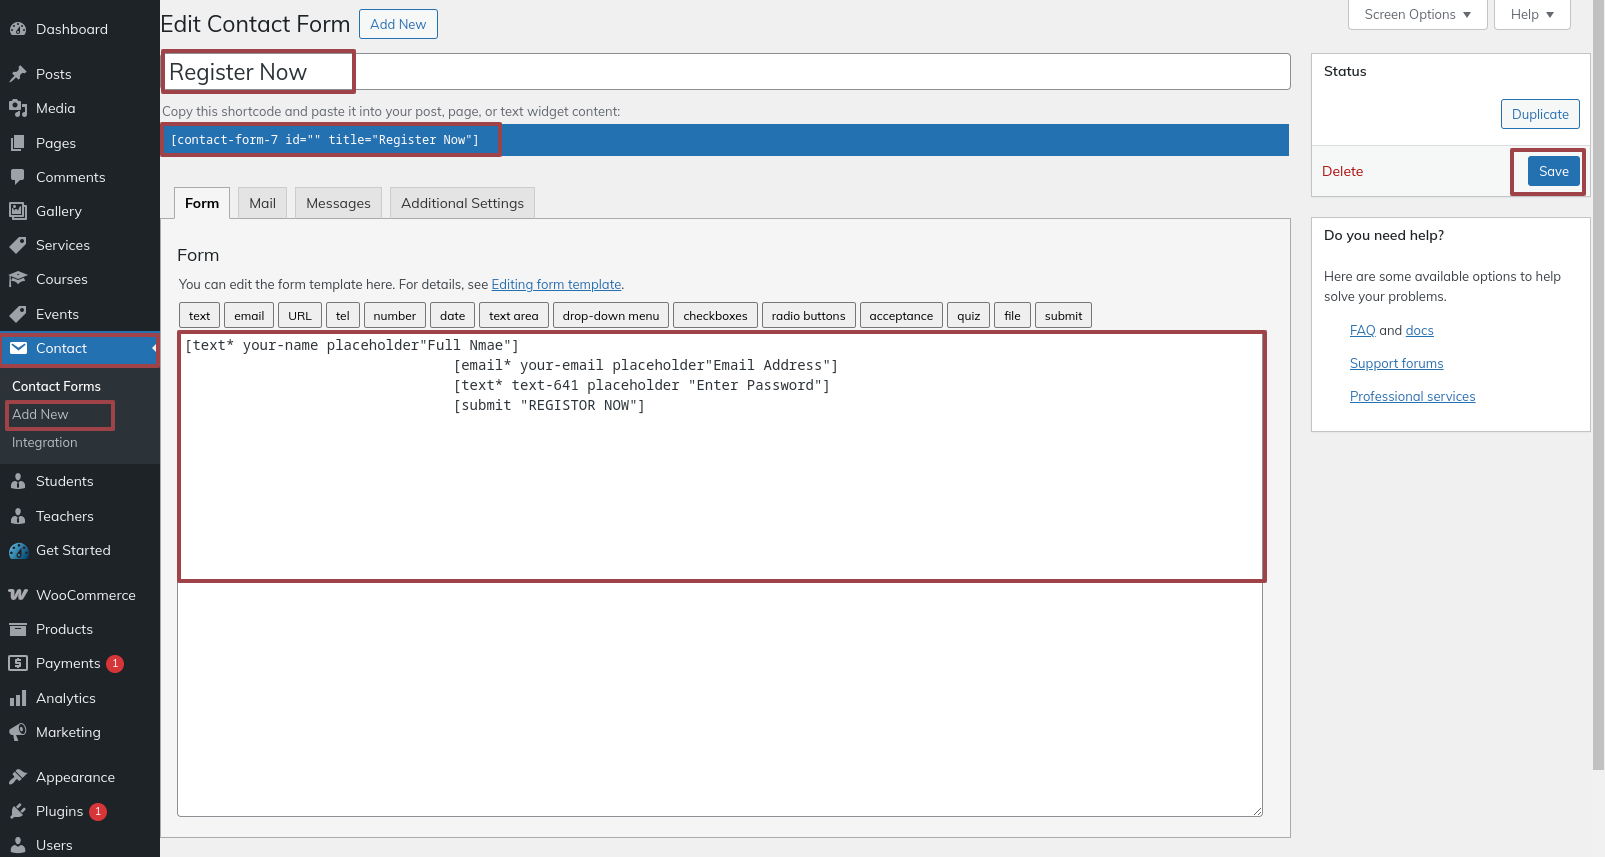This screenshot has width=1605, height=857.
Task: Open the FAQ help link
Action: click(x=1362, y=330)
